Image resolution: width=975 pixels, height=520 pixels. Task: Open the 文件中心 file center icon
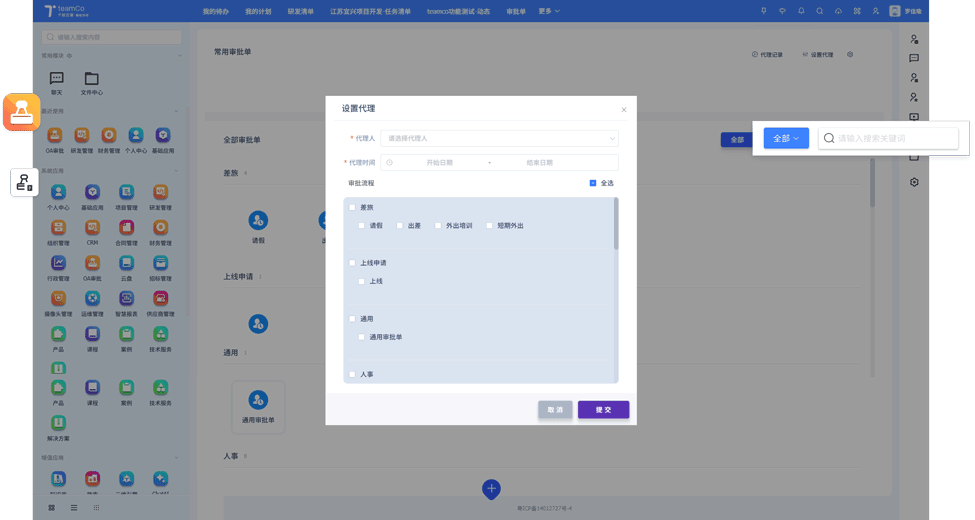point(91,79)
